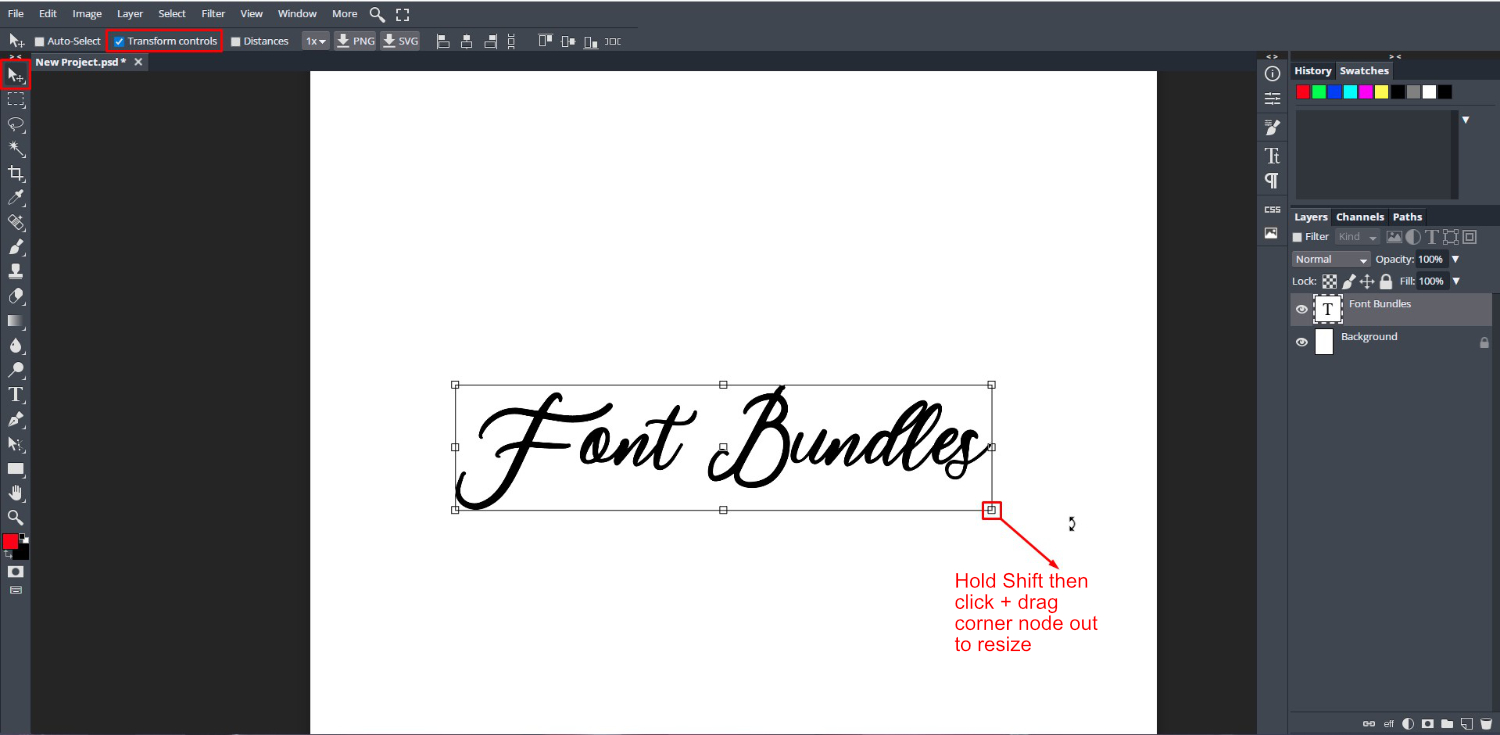
Task: Toggle fullscreen mode icon
Action: pyautogui.click(x=402, y=14)
